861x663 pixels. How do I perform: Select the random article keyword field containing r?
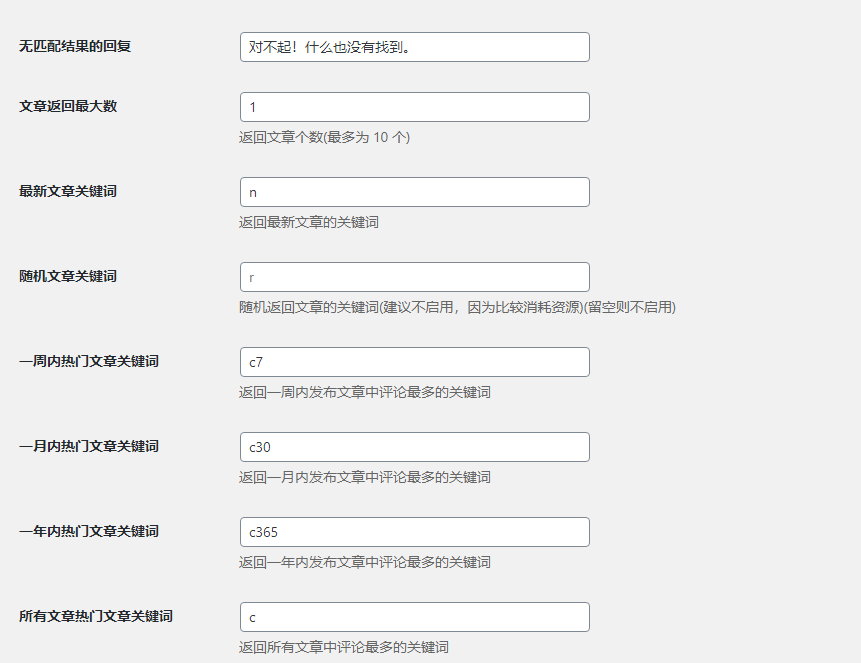tap(414, 277)
